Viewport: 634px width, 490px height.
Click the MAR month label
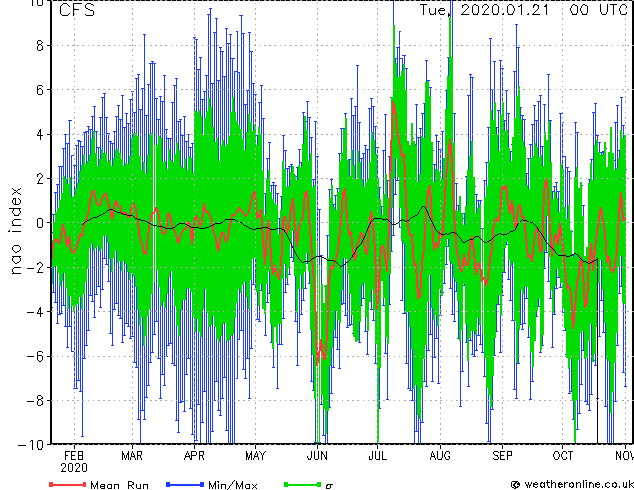(x=132, y=456)
